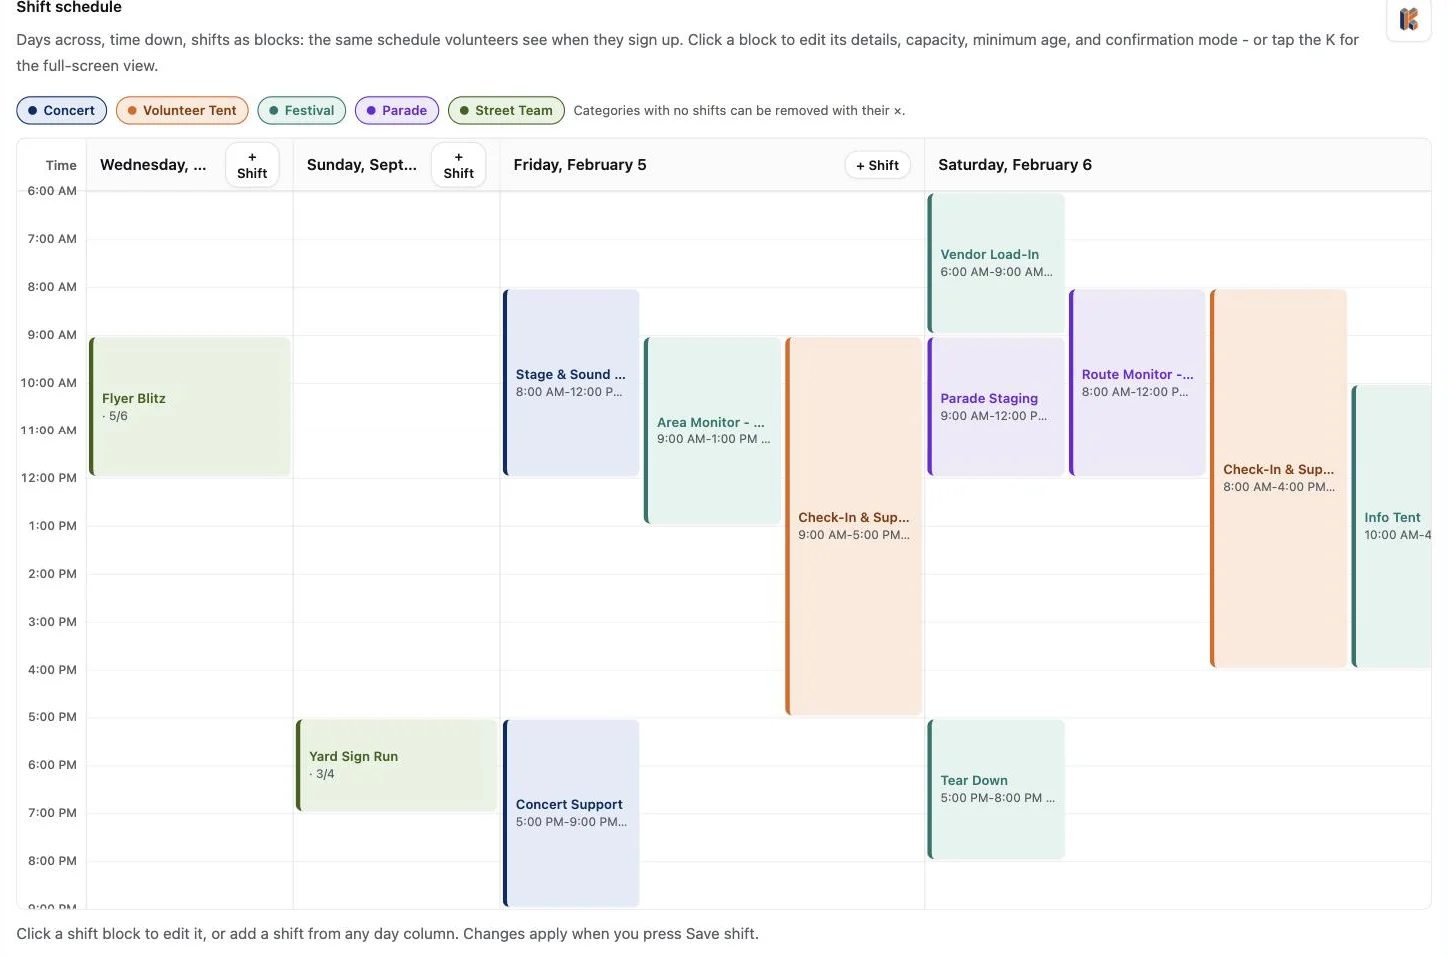This screenshot has height=956, width=1448.
Task: Click the Sunday, Sept... day header
Action: 362,165
